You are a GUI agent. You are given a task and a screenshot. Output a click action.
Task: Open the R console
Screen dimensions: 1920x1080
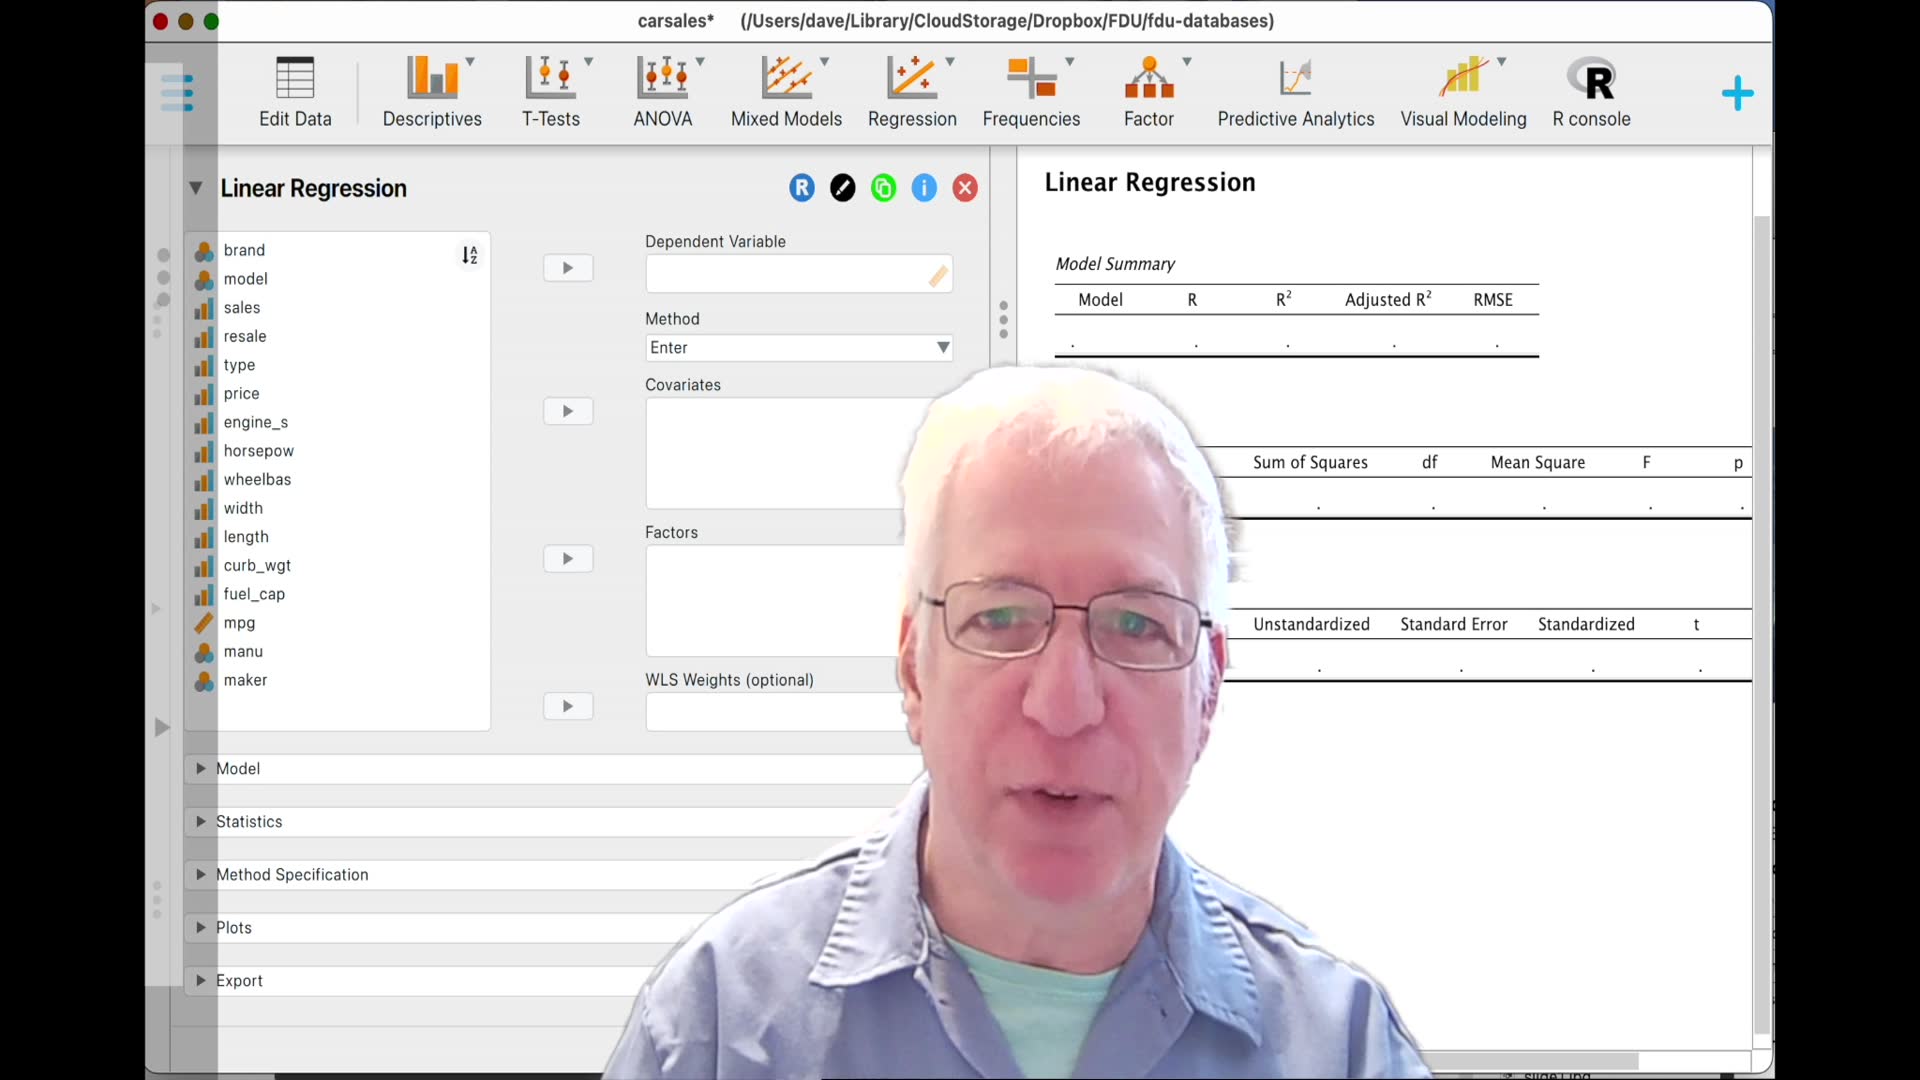(x=1590, y=90)
